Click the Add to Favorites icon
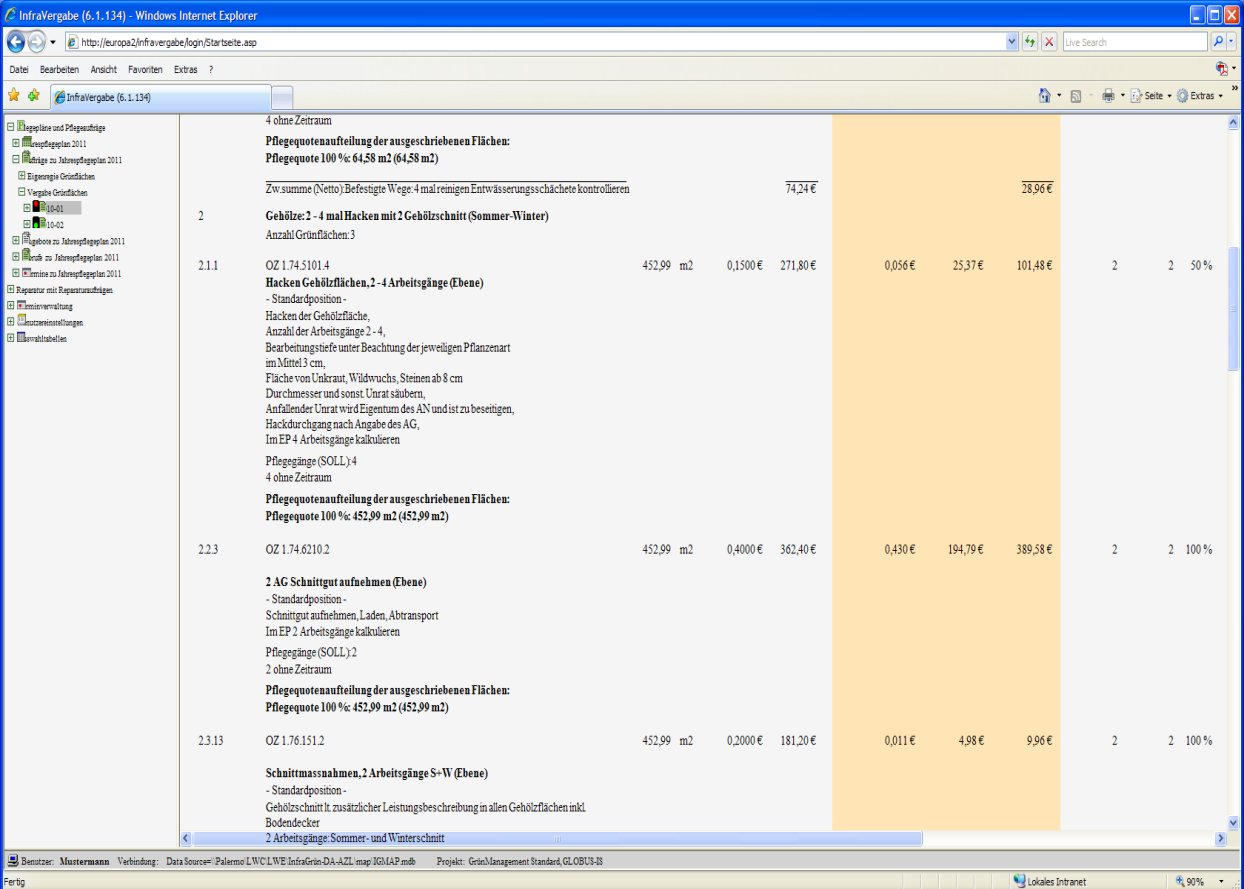 [34, 96]
